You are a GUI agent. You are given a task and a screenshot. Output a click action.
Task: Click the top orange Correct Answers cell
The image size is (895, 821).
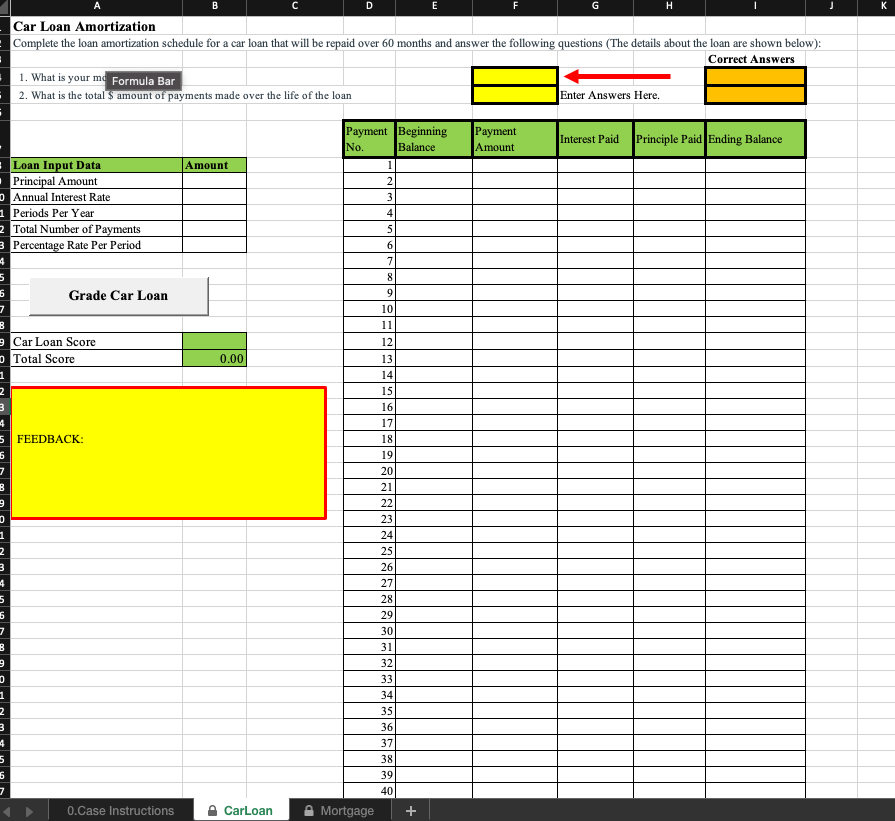(x=755, y=75)
